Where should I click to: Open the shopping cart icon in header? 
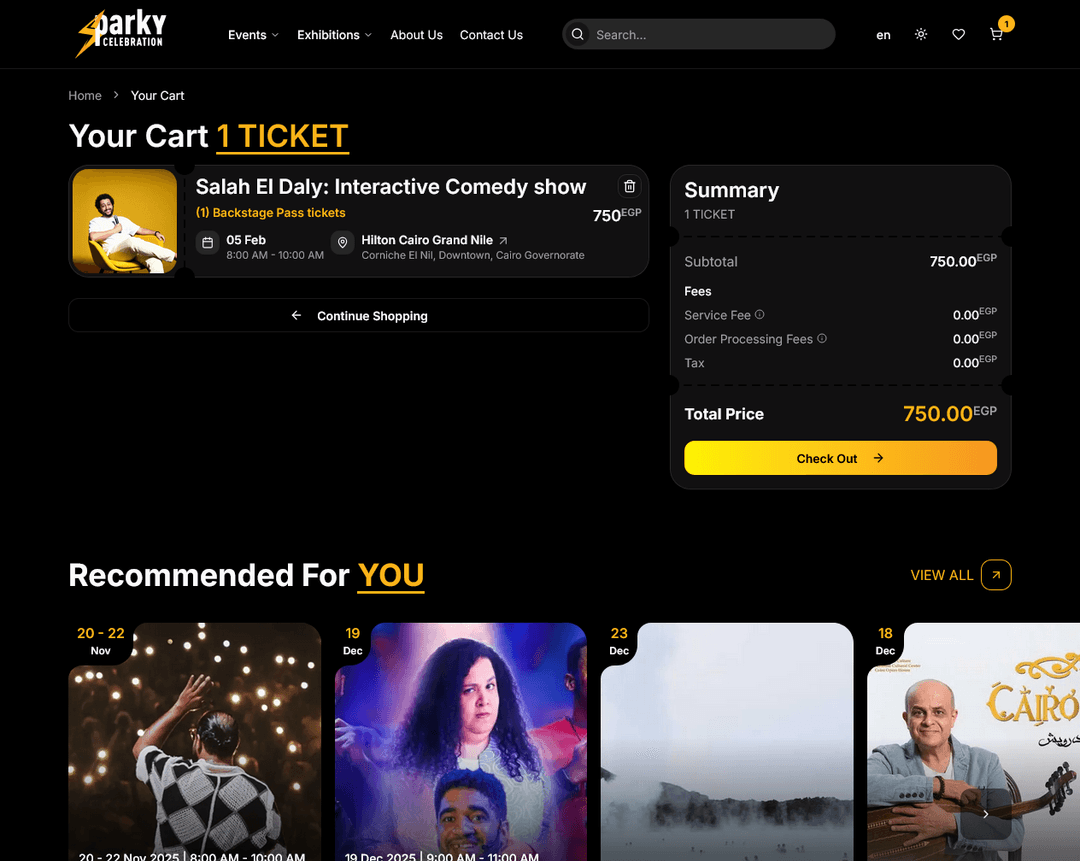[x=996, y=34]
